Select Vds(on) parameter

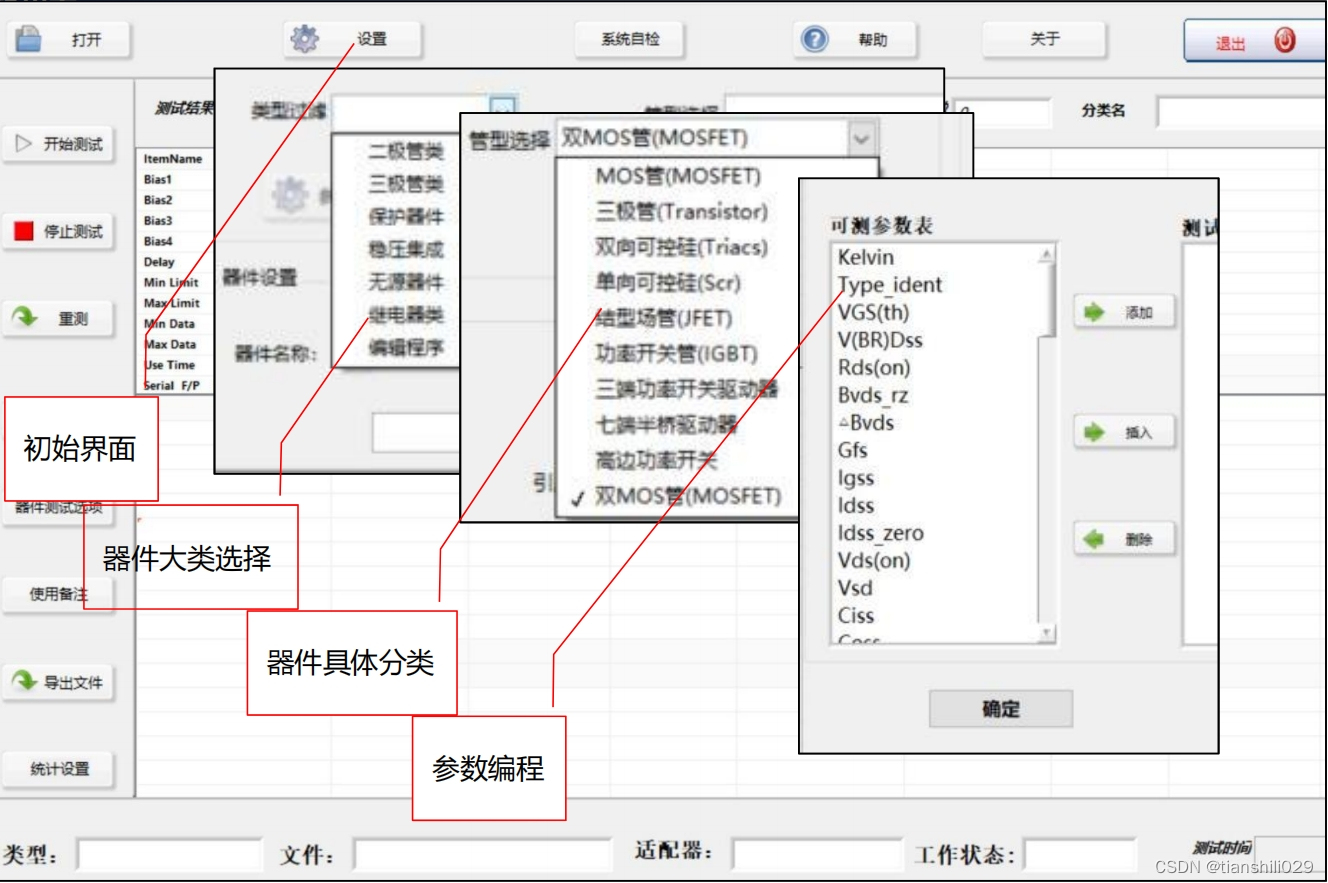click(x=874, y=560)
